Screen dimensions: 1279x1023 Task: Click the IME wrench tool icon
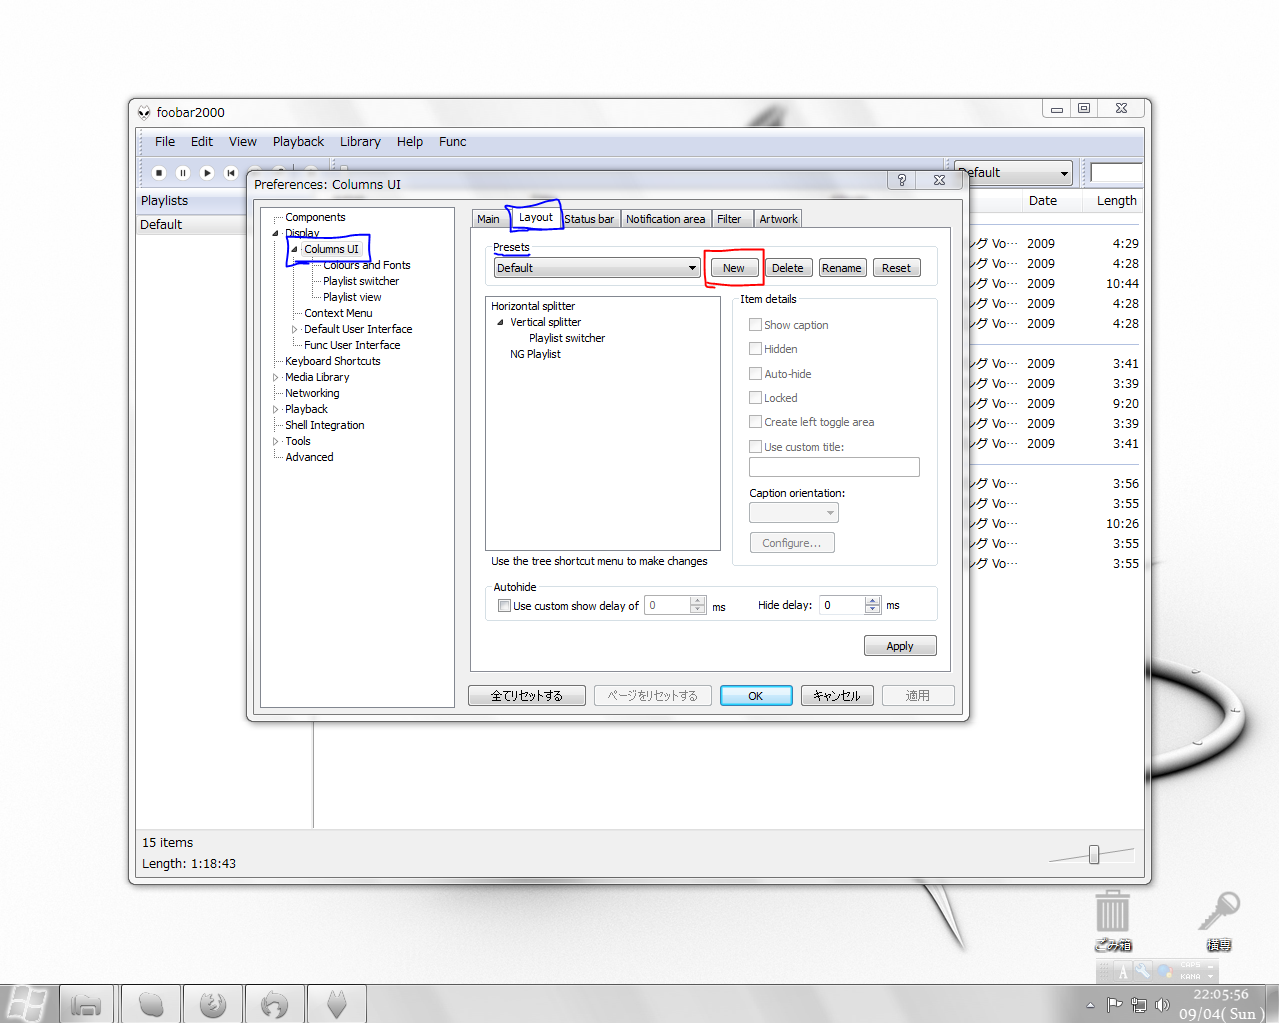point(1142,971)
